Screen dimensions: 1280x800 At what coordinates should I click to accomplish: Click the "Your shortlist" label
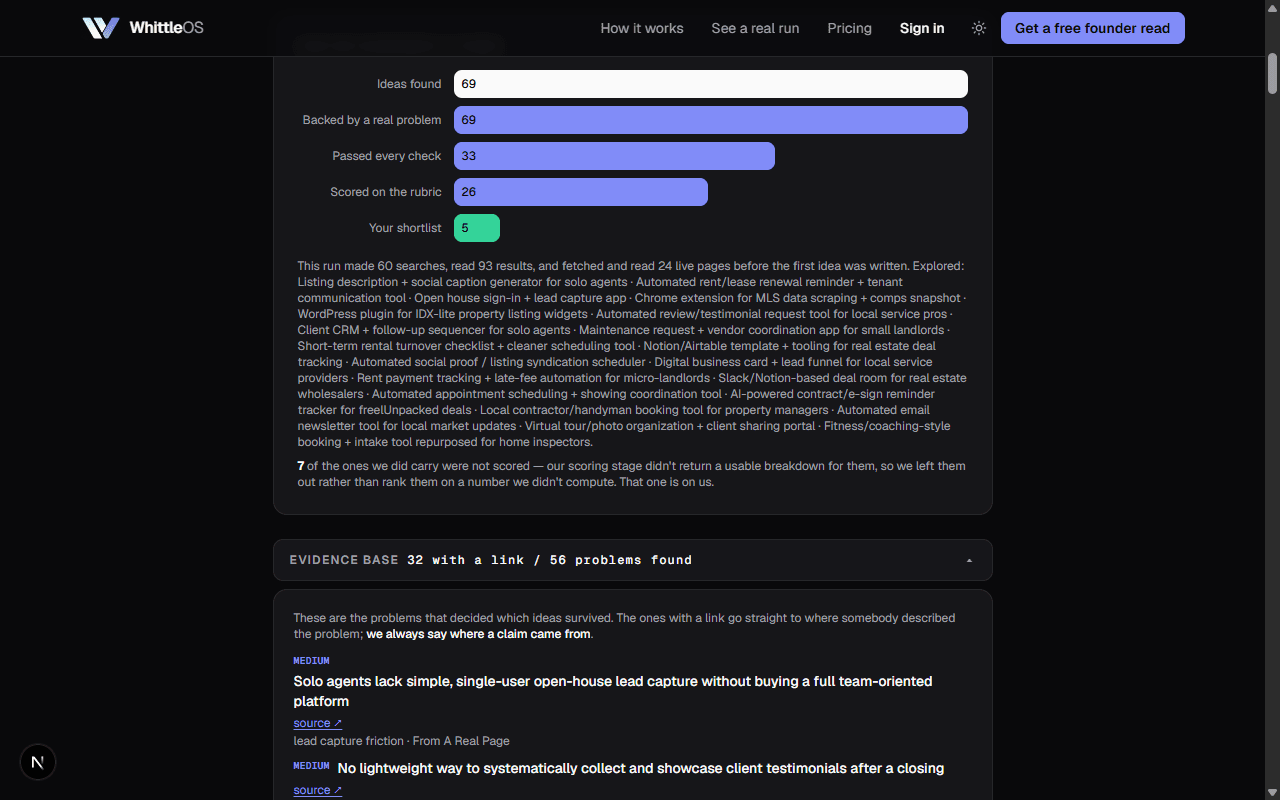click(x=405, y=228)
